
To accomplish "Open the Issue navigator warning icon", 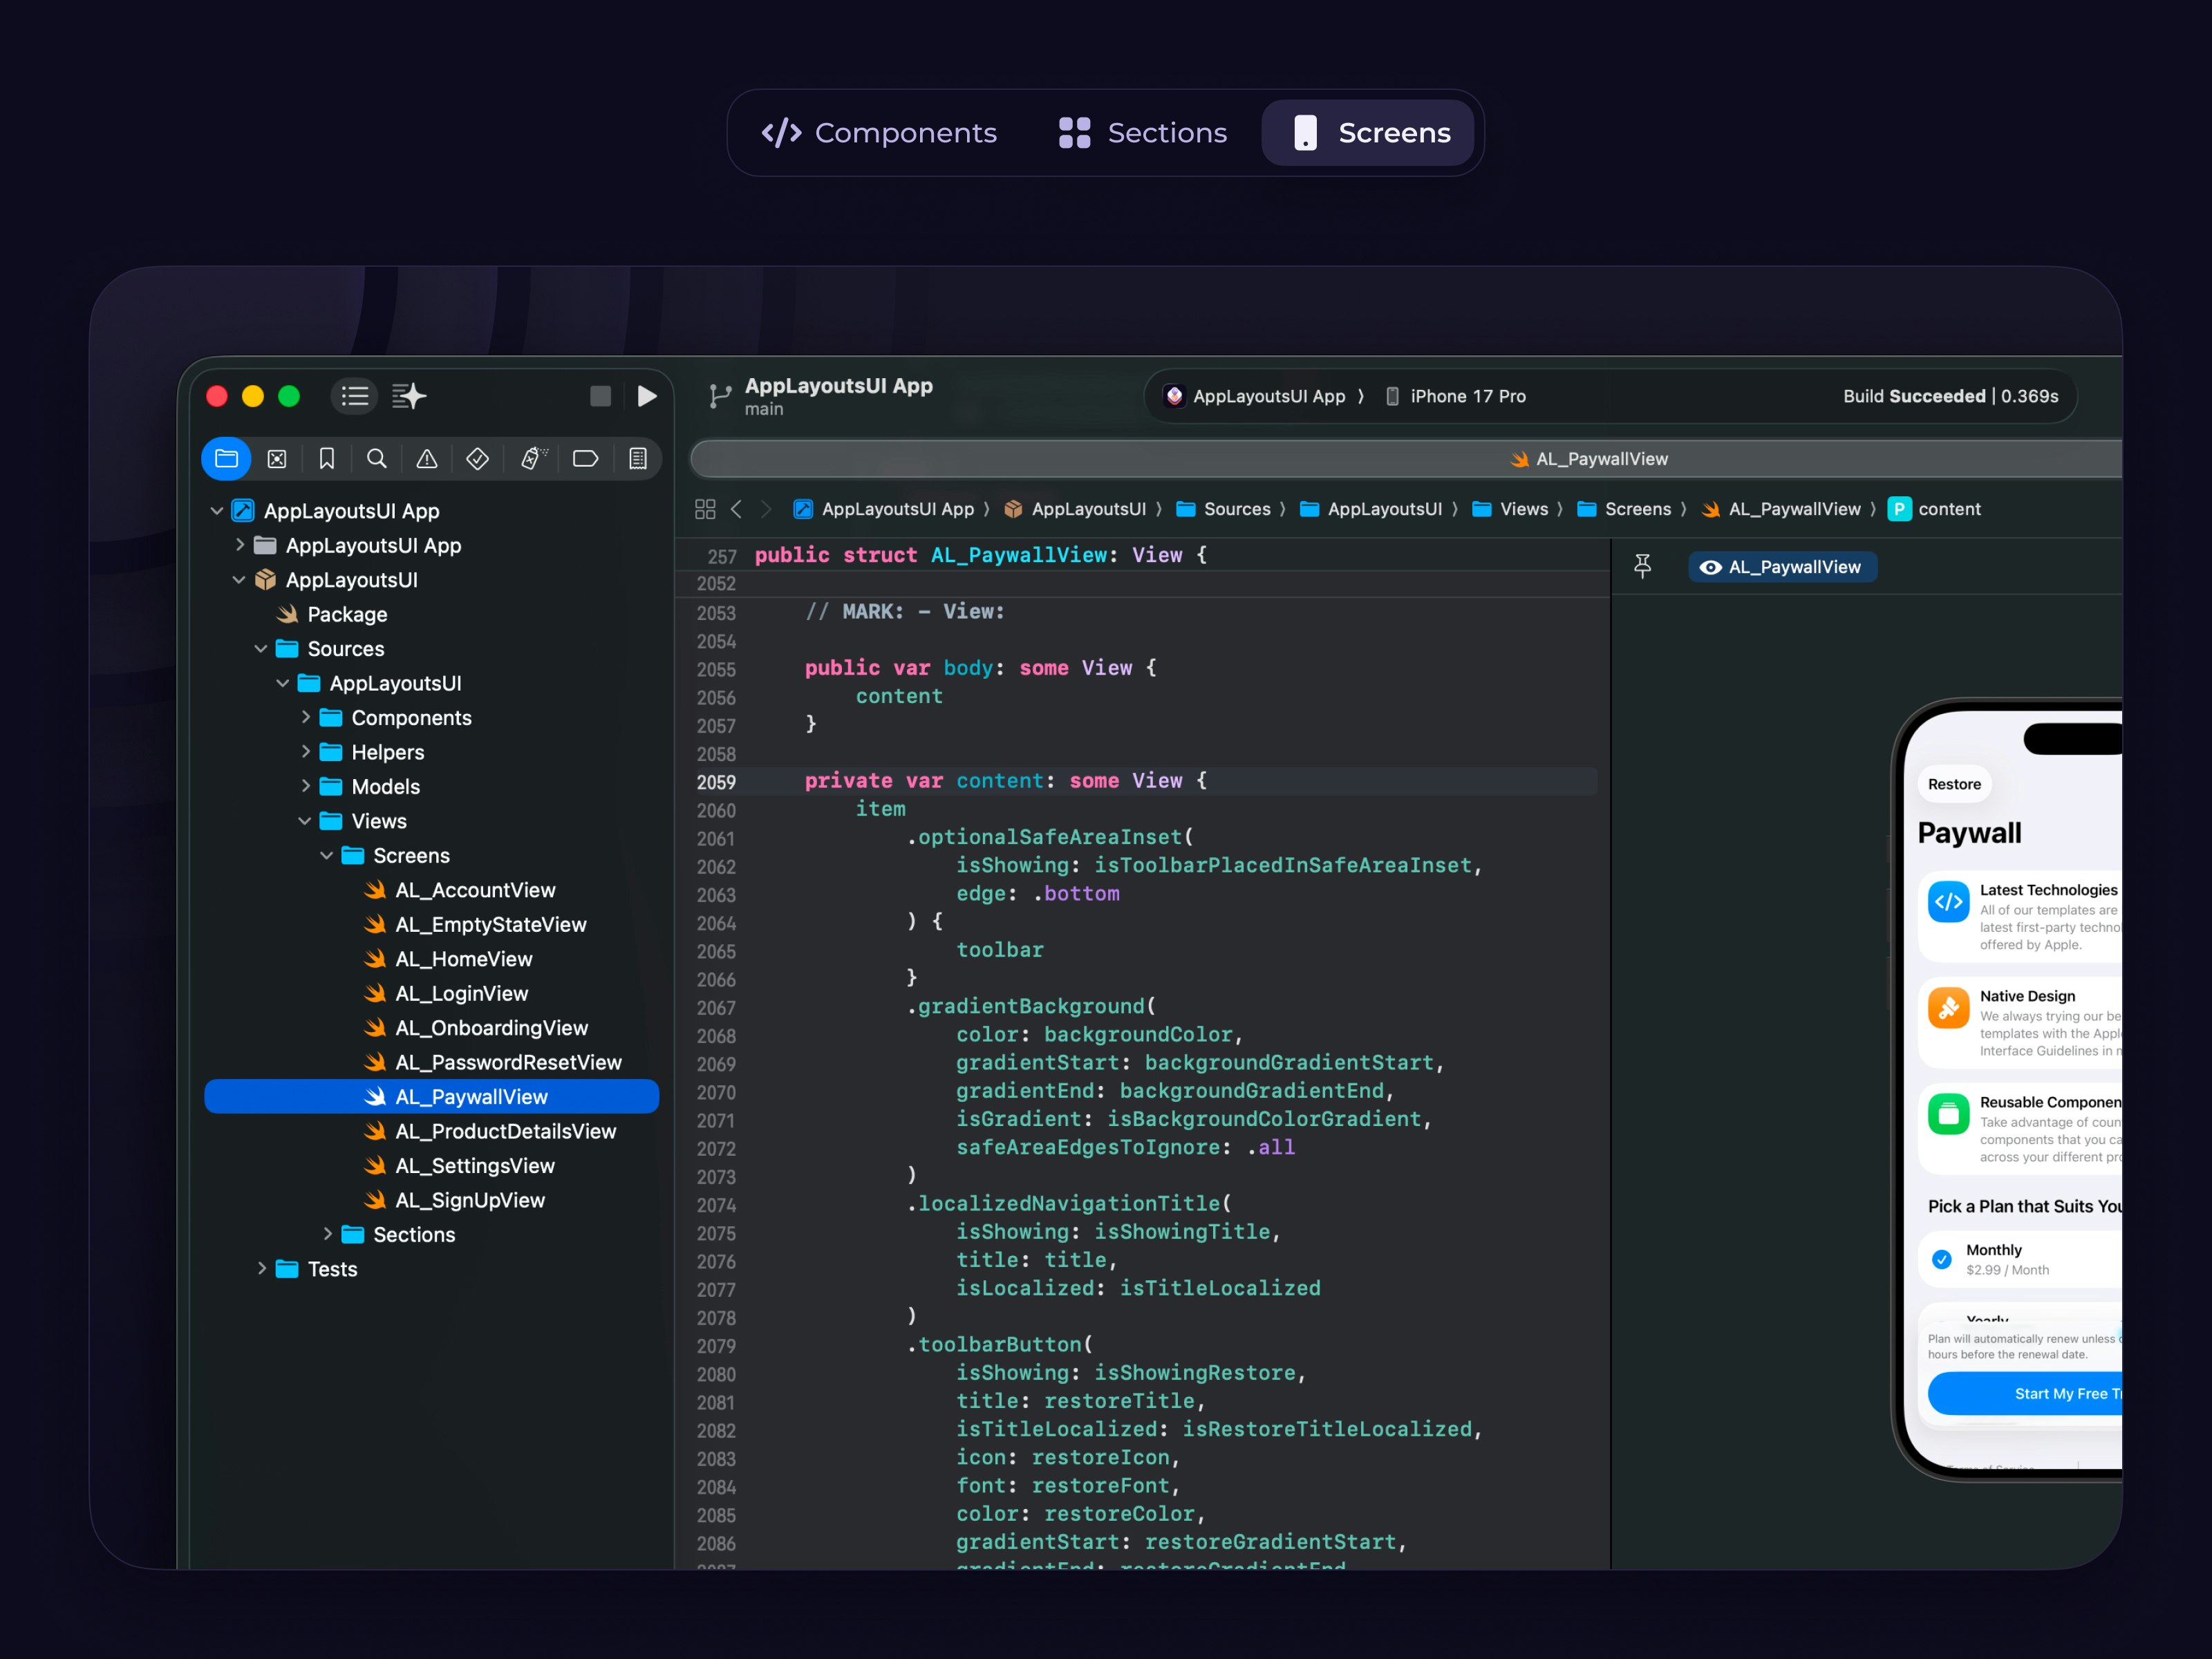I will pos(427,459).
